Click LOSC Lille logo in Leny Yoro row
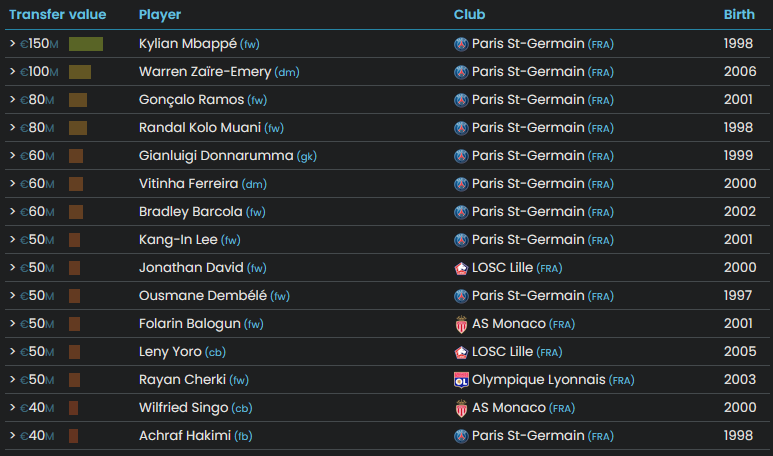The height and width of the screenshot is (456, 773). [x=461, y=352]
